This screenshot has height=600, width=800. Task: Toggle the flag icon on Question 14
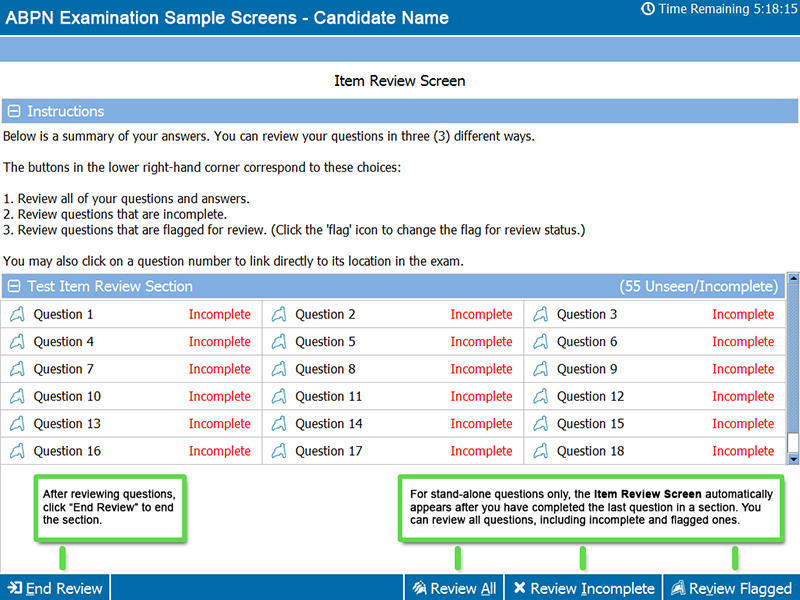[279, 423]
